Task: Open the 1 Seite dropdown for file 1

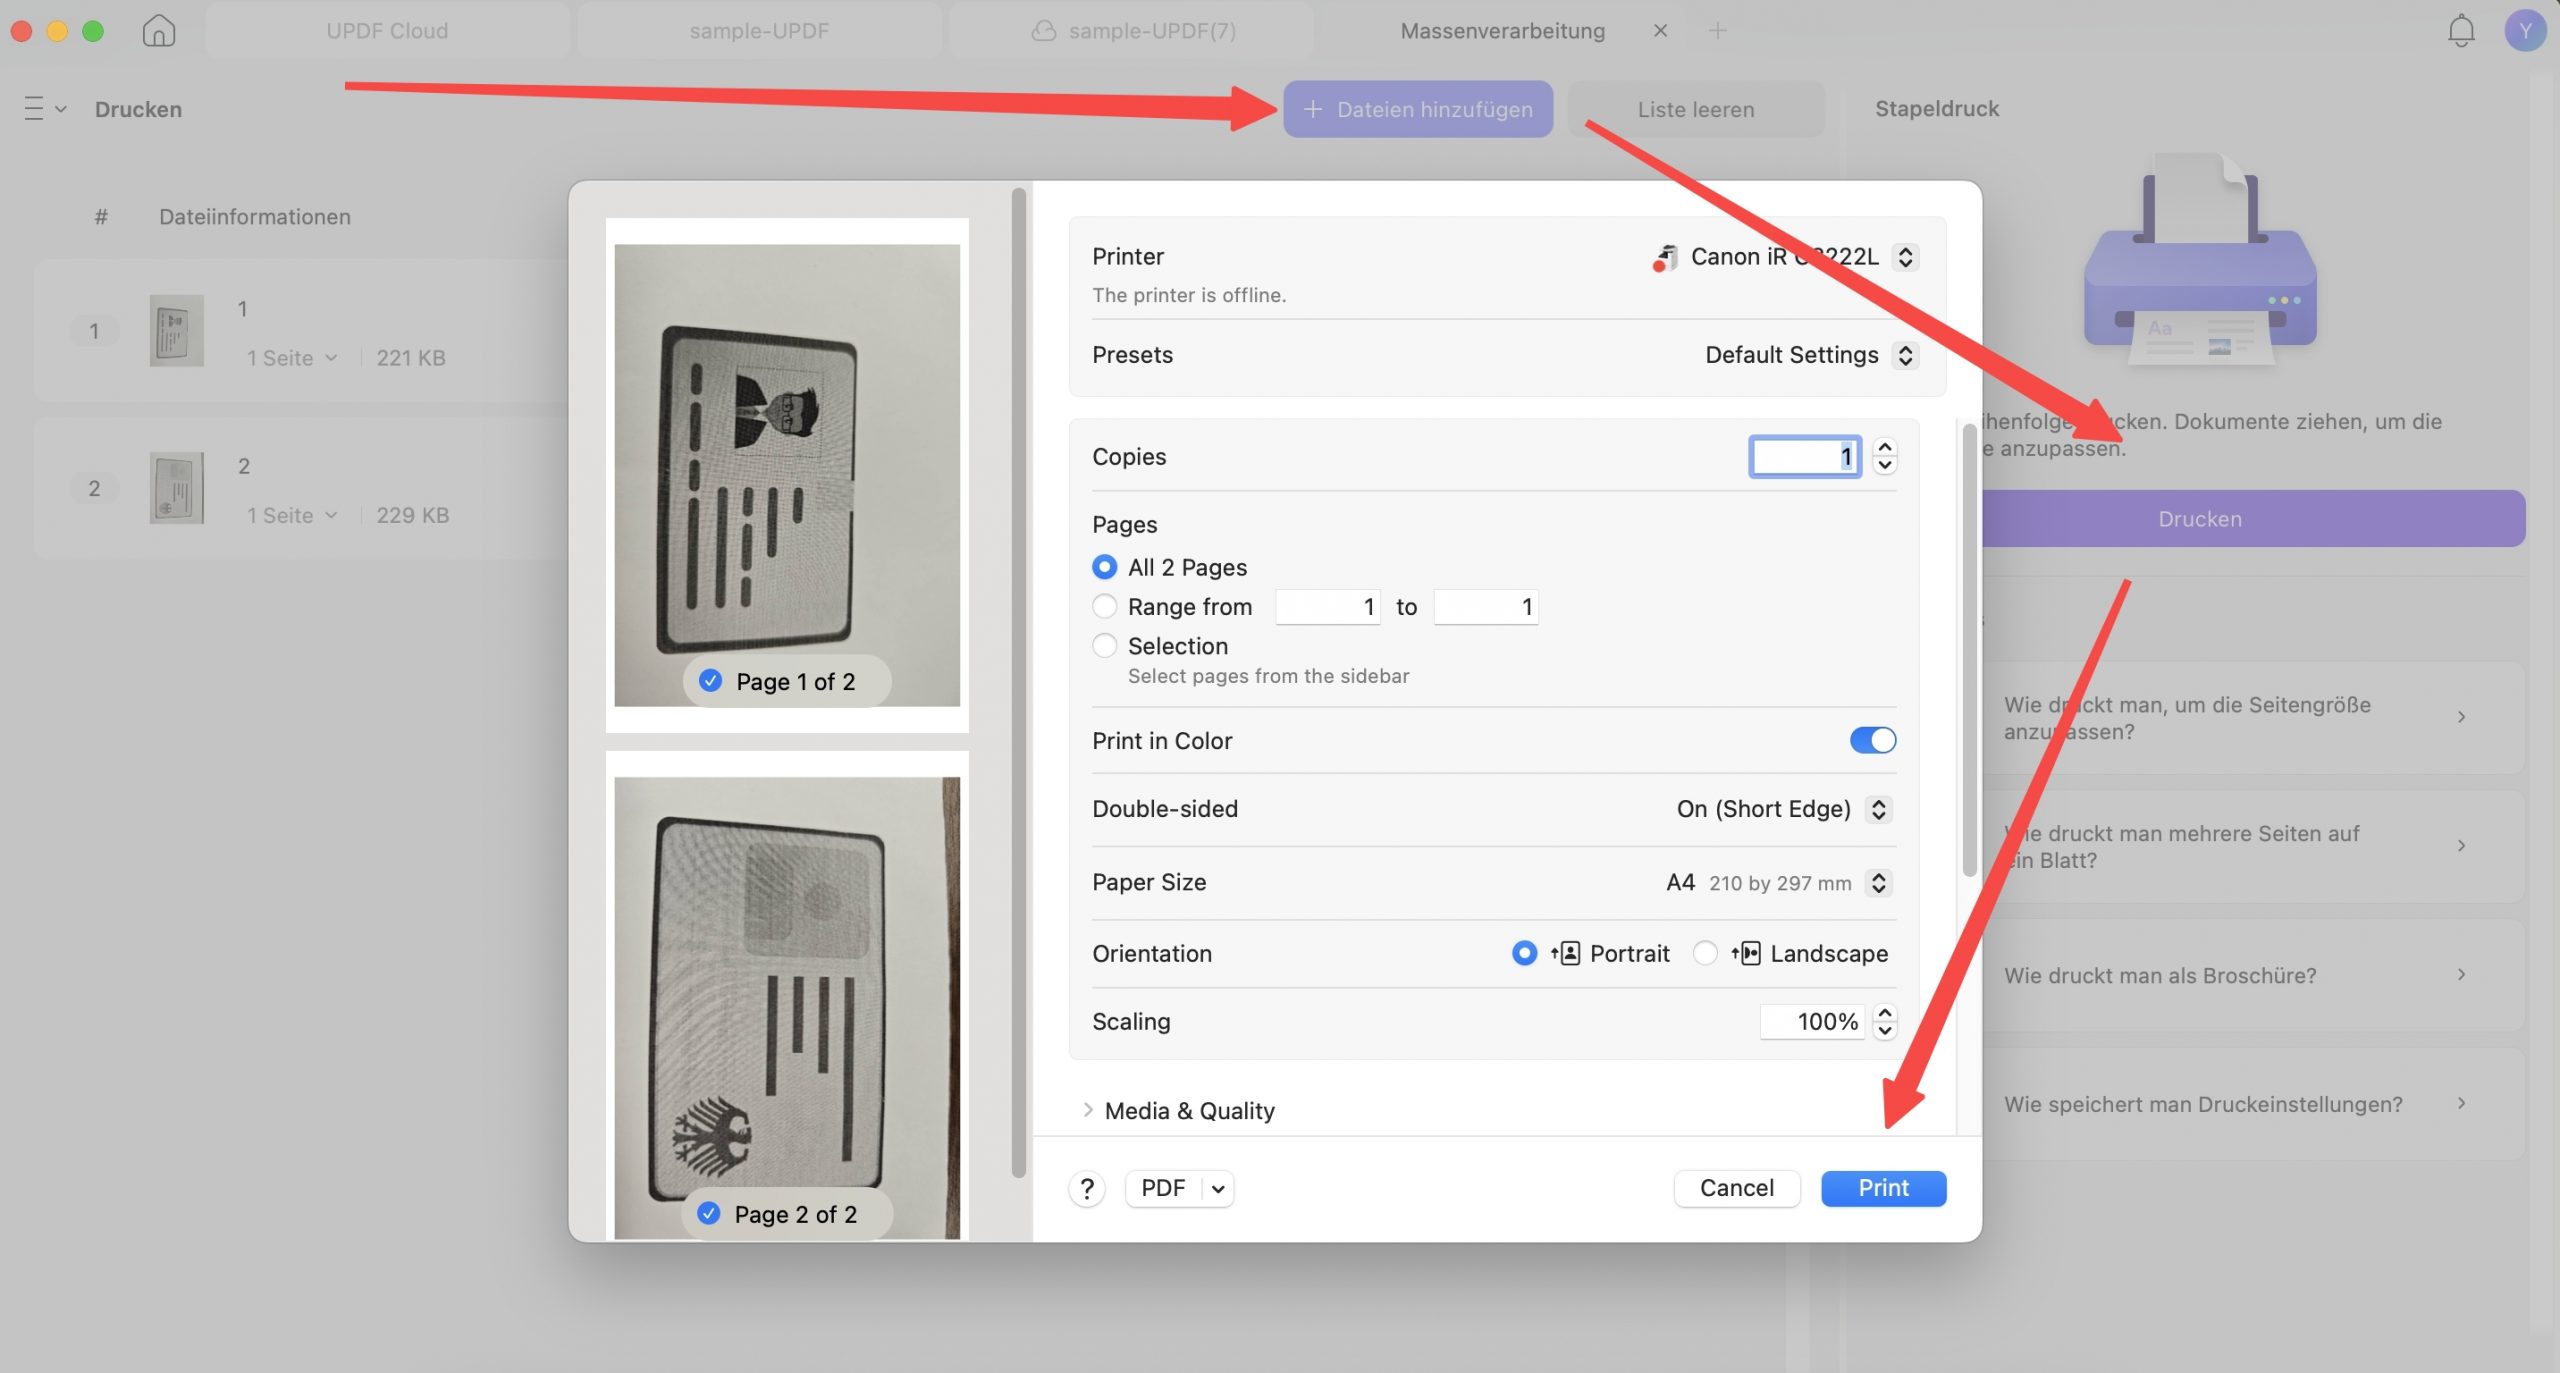Action: (291, 358)
